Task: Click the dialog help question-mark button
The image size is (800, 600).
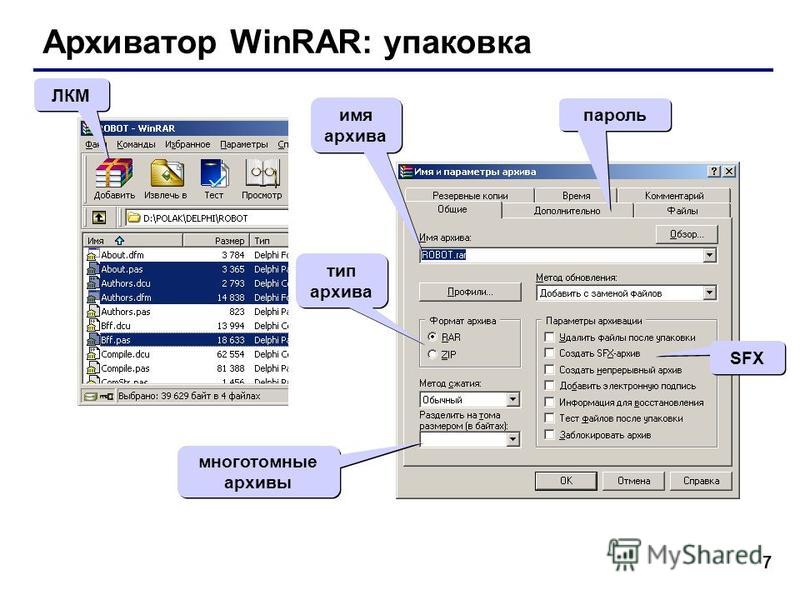Action: tap(715, 171)
